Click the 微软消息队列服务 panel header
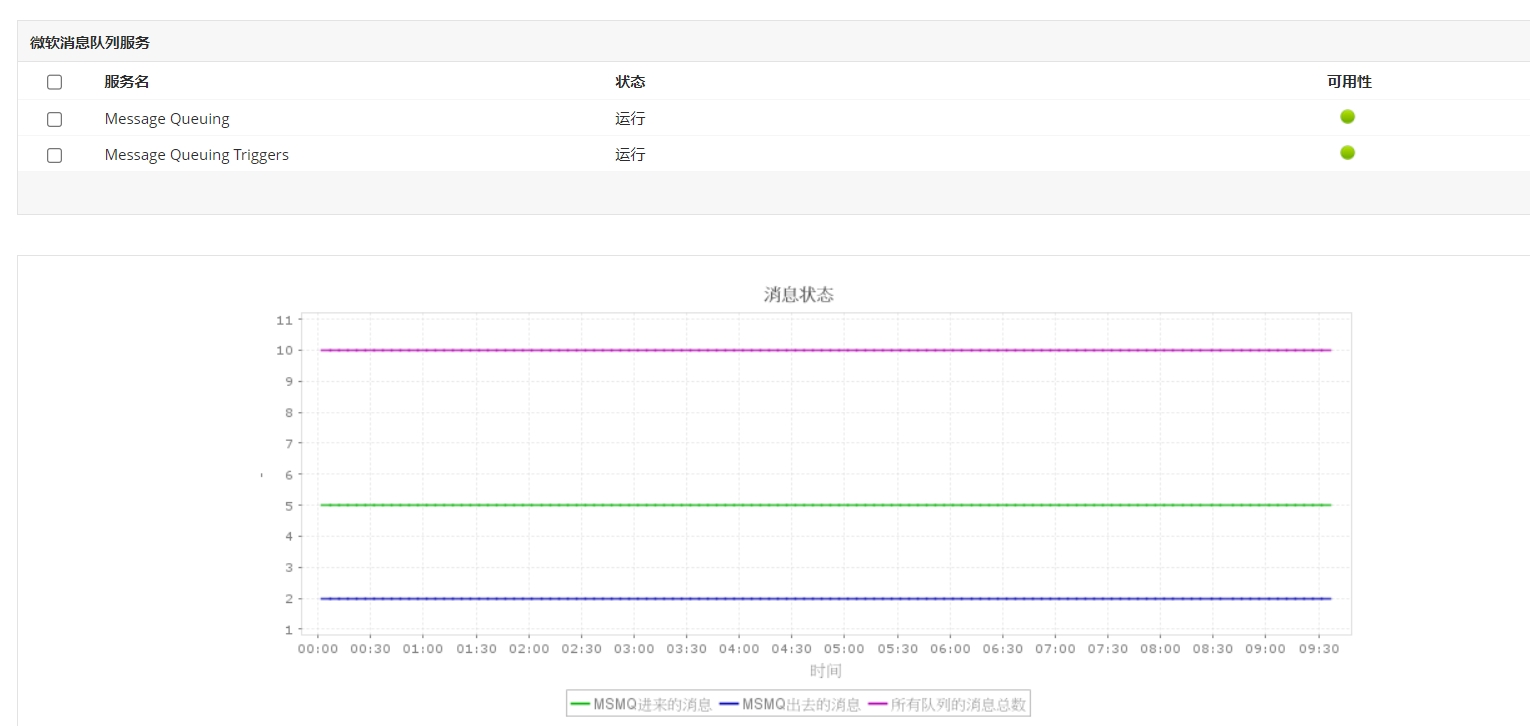Image resolution: width=1530 pixels, height=726 pixels. pyautogui.click(x=90, y=43)
